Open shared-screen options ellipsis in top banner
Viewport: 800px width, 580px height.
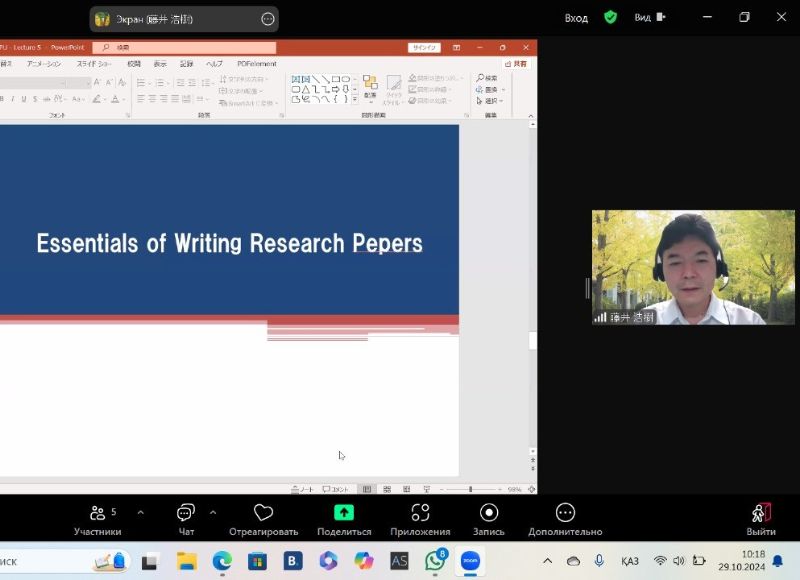(267, 19)
